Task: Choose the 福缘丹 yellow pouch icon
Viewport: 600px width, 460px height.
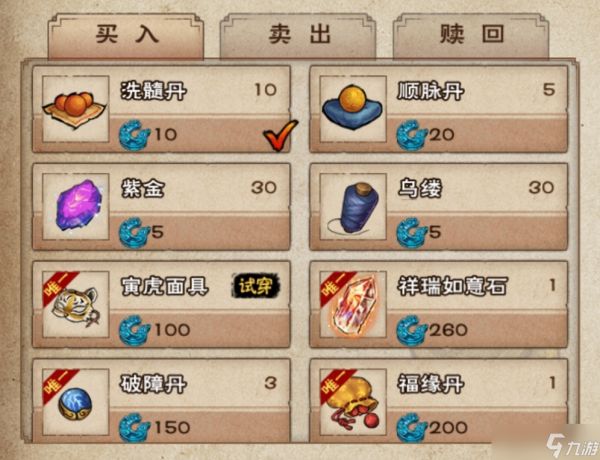Action: (352, 402)
